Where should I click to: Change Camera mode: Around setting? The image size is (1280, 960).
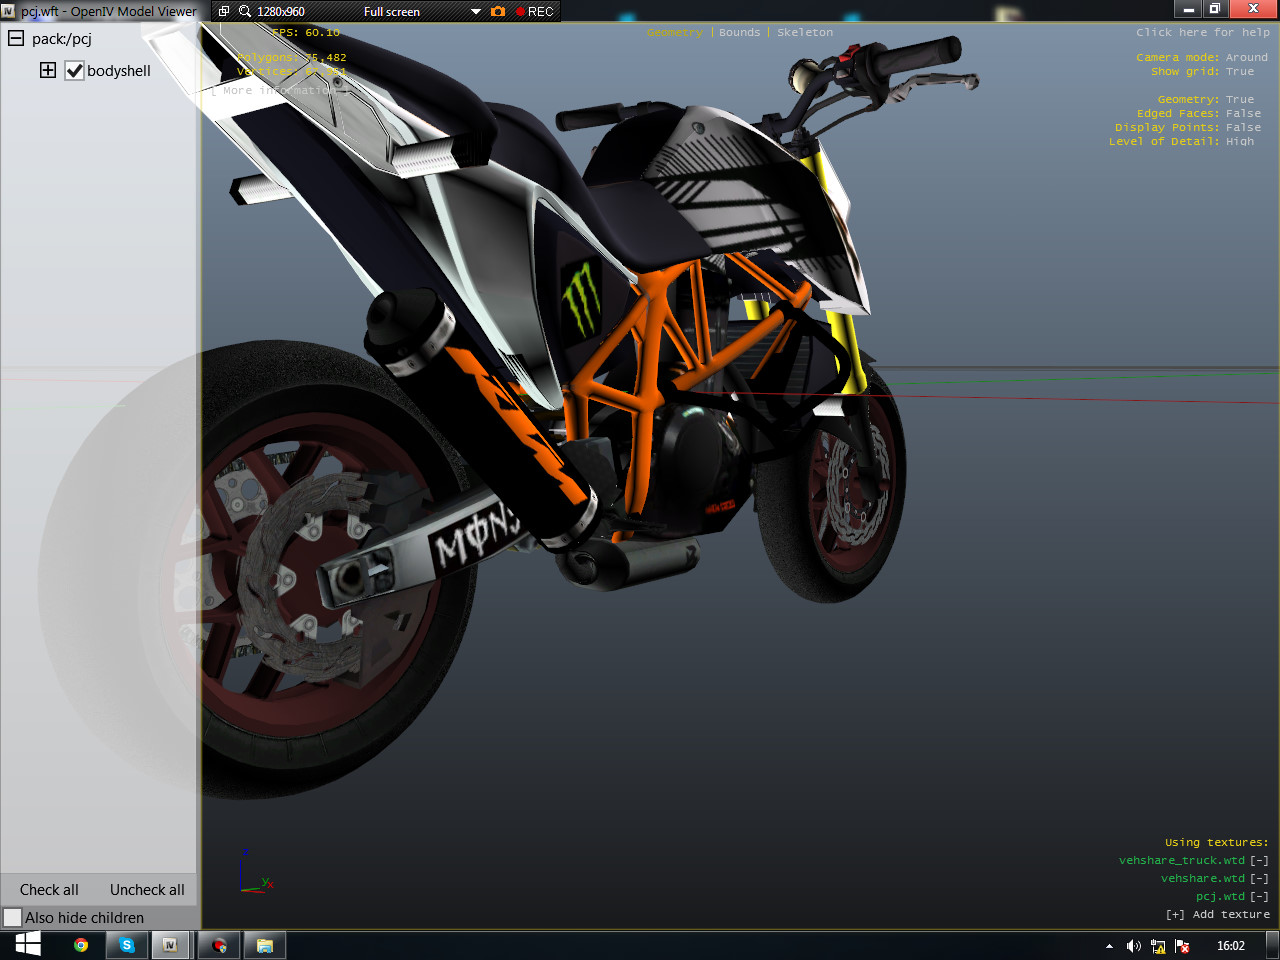[x=1202, y=57]
